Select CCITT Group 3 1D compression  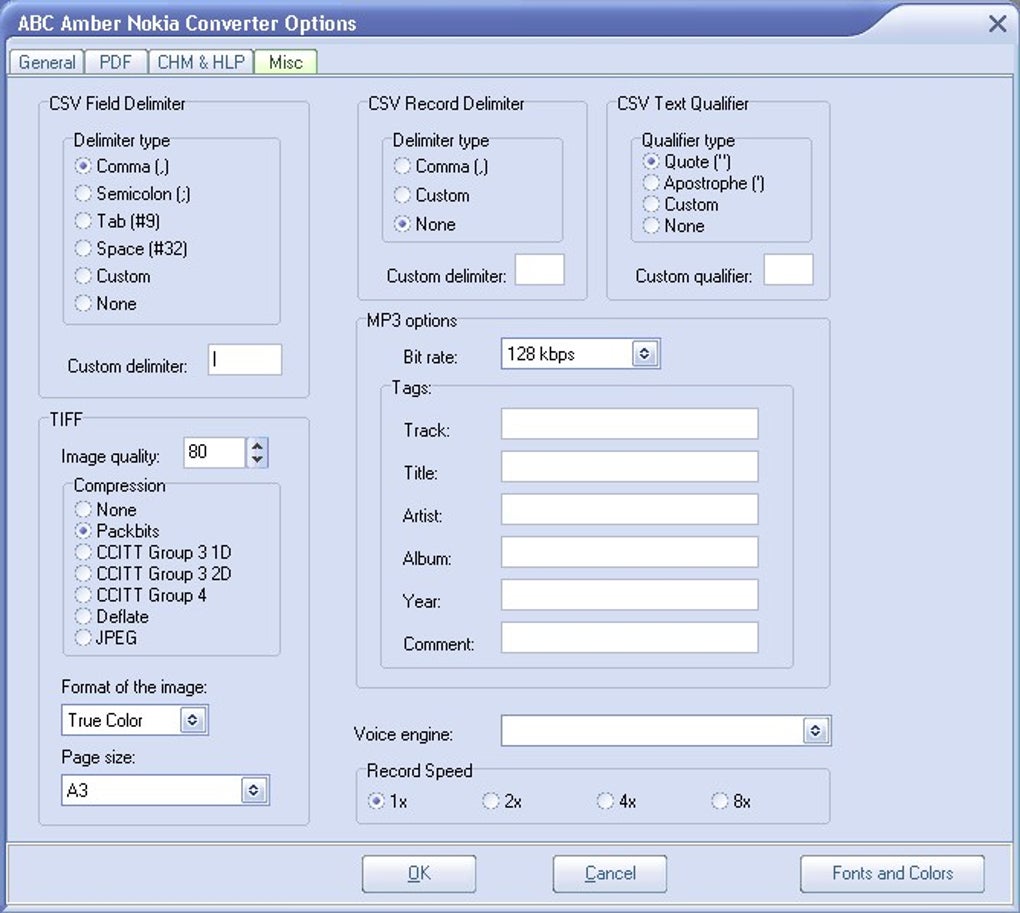[x=153, y=552]
